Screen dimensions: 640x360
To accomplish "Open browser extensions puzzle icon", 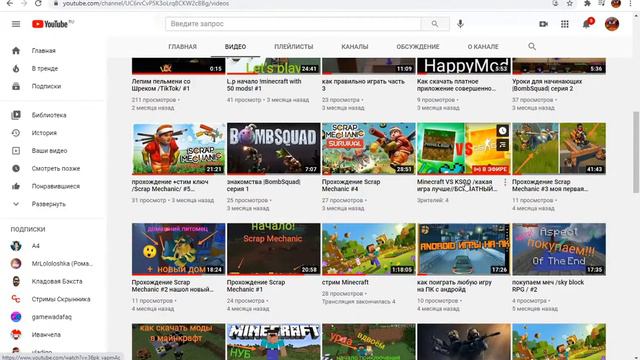I will 587,3.
